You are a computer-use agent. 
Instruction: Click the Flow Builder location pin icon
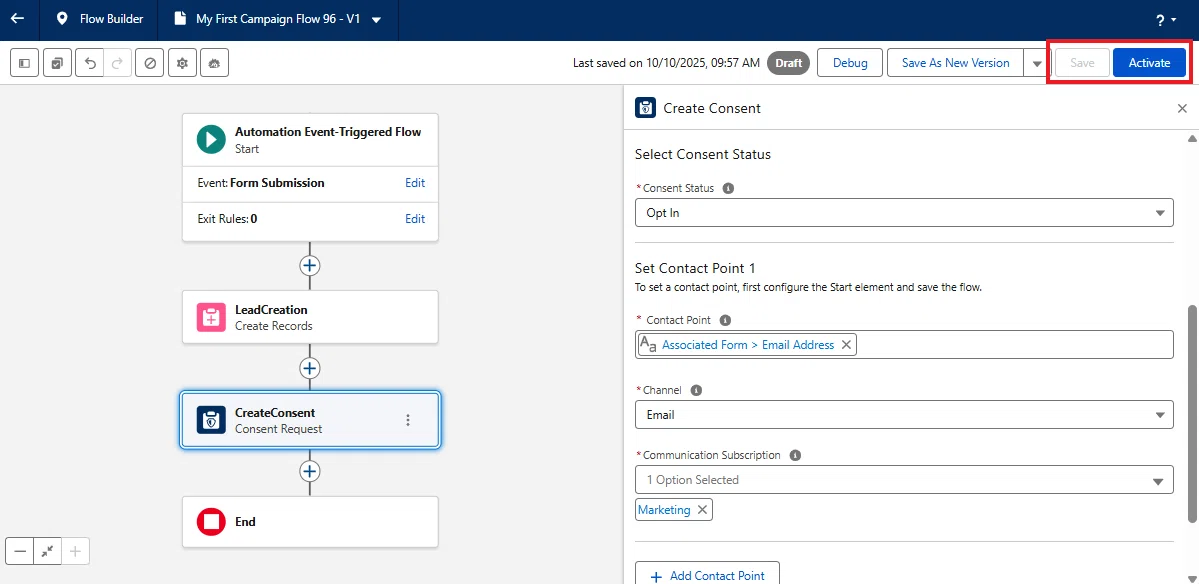point(62,19)
